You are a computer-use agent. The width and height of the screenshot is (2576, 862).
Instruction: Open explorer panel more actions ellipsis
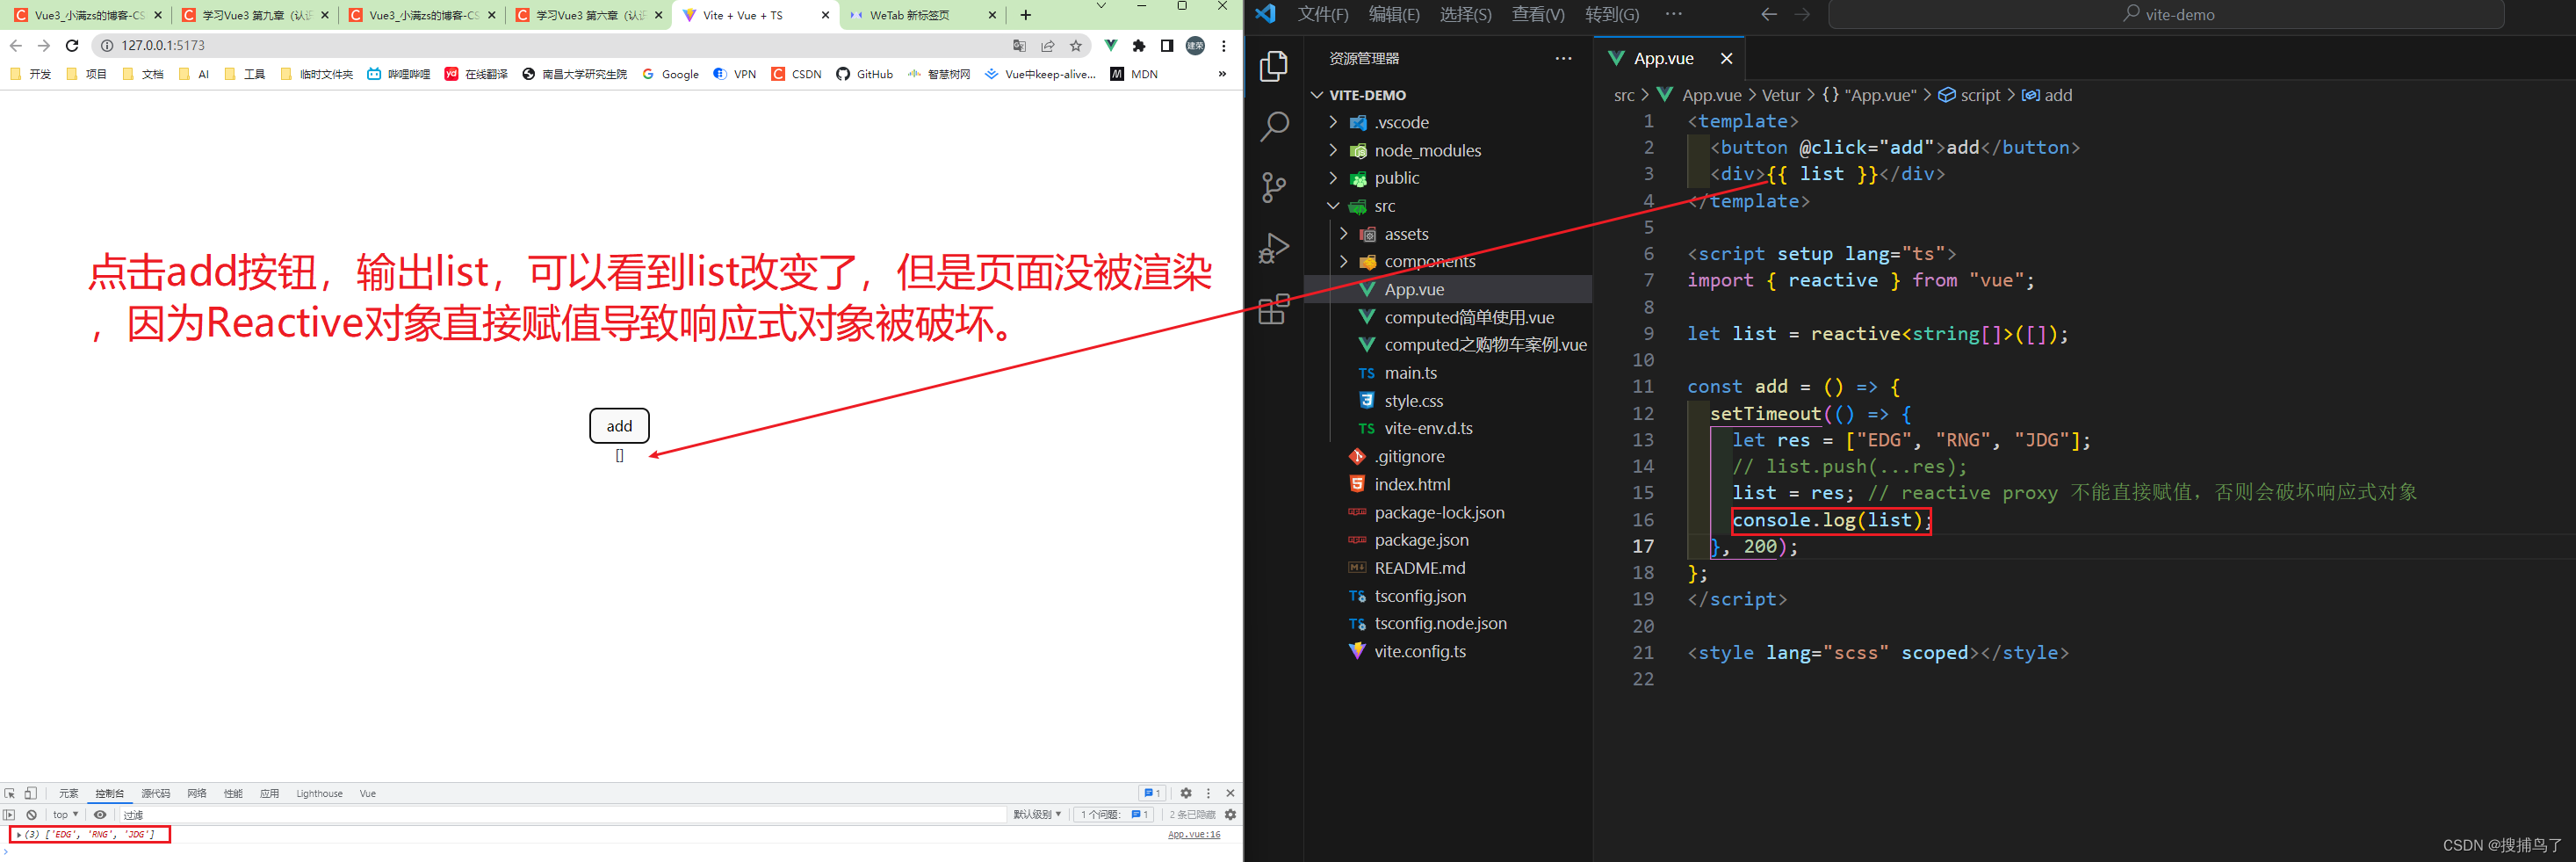1563,58
